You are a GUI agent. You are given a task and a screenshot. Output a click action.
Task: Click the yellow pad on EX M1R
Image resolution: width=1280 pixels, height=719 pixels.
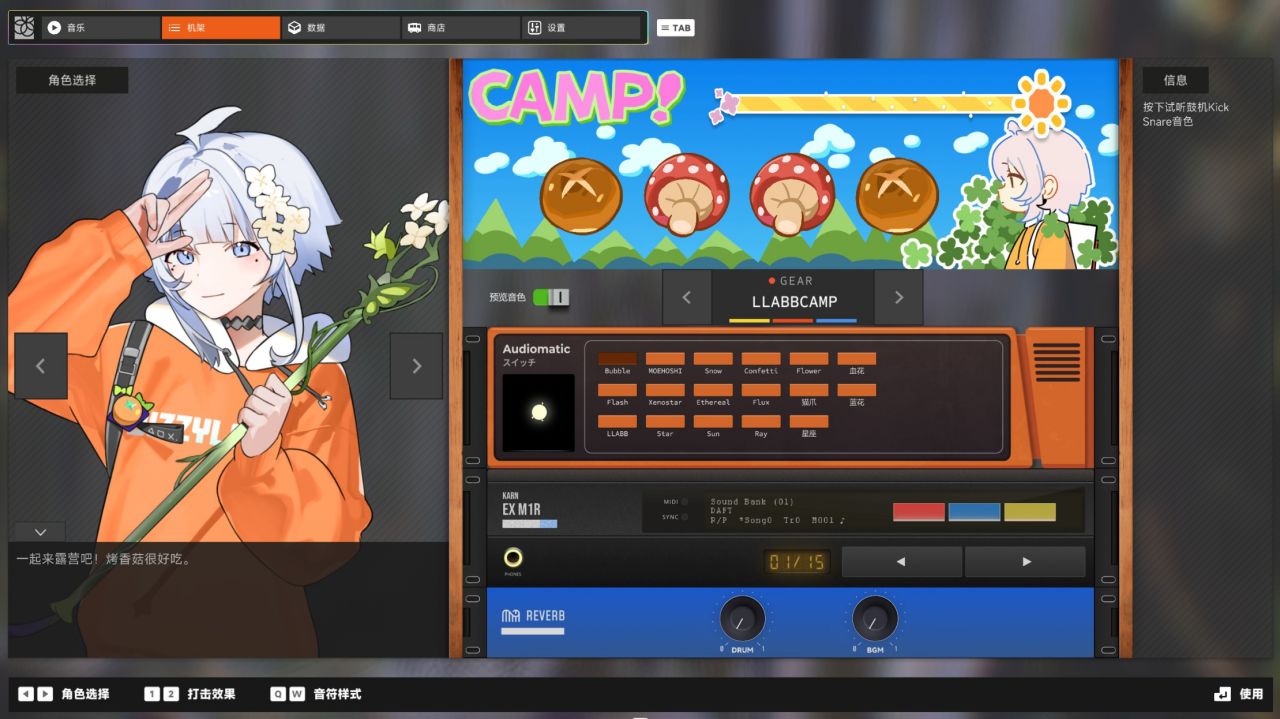click(1030, 512)
